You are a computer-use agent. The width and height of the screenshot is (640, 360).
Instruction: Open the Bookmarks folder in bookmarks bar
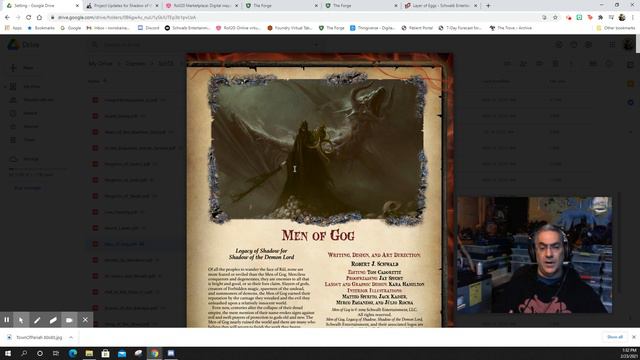41,28
